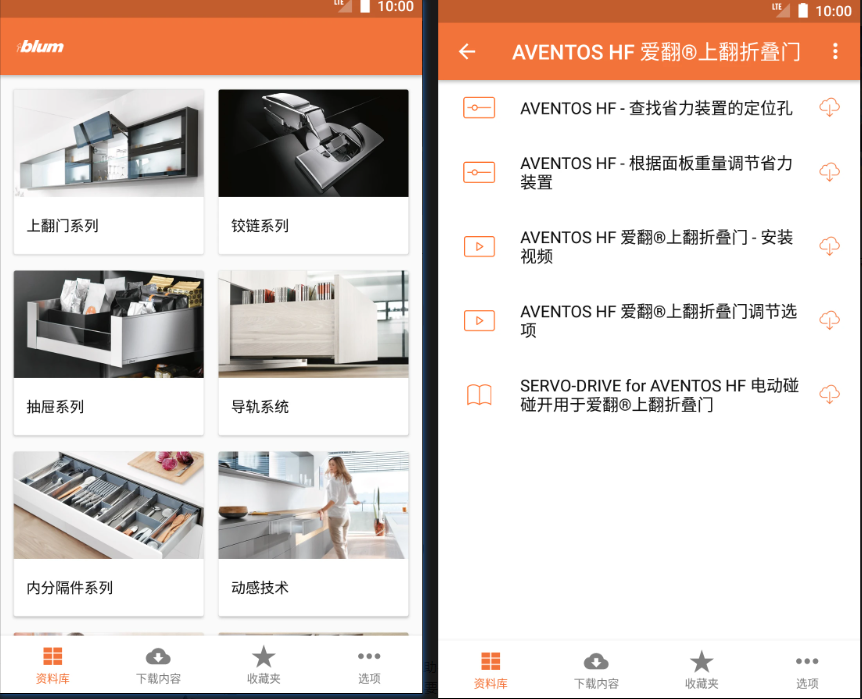
Task: Open 下载内容 tab in left screen bottom bar
Action: coord(158,665)
